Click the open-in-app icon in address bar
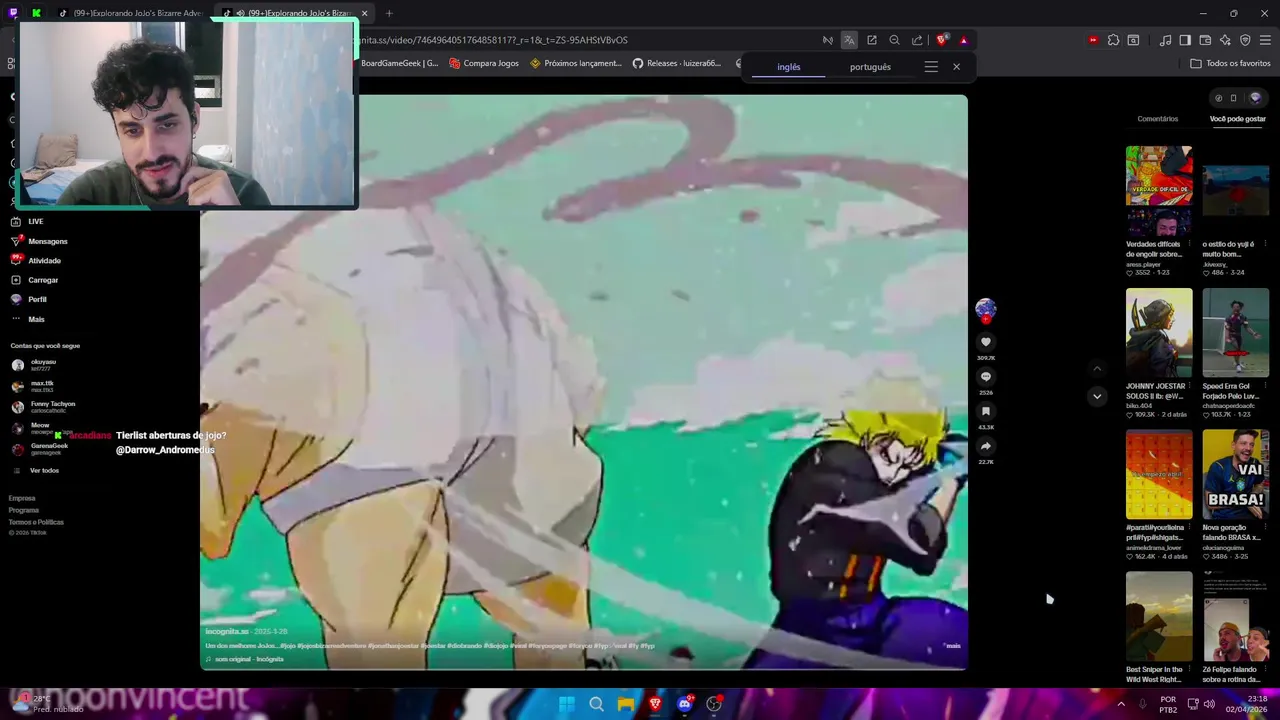This screenshot has height=720, width=1280. click(872, 40)
